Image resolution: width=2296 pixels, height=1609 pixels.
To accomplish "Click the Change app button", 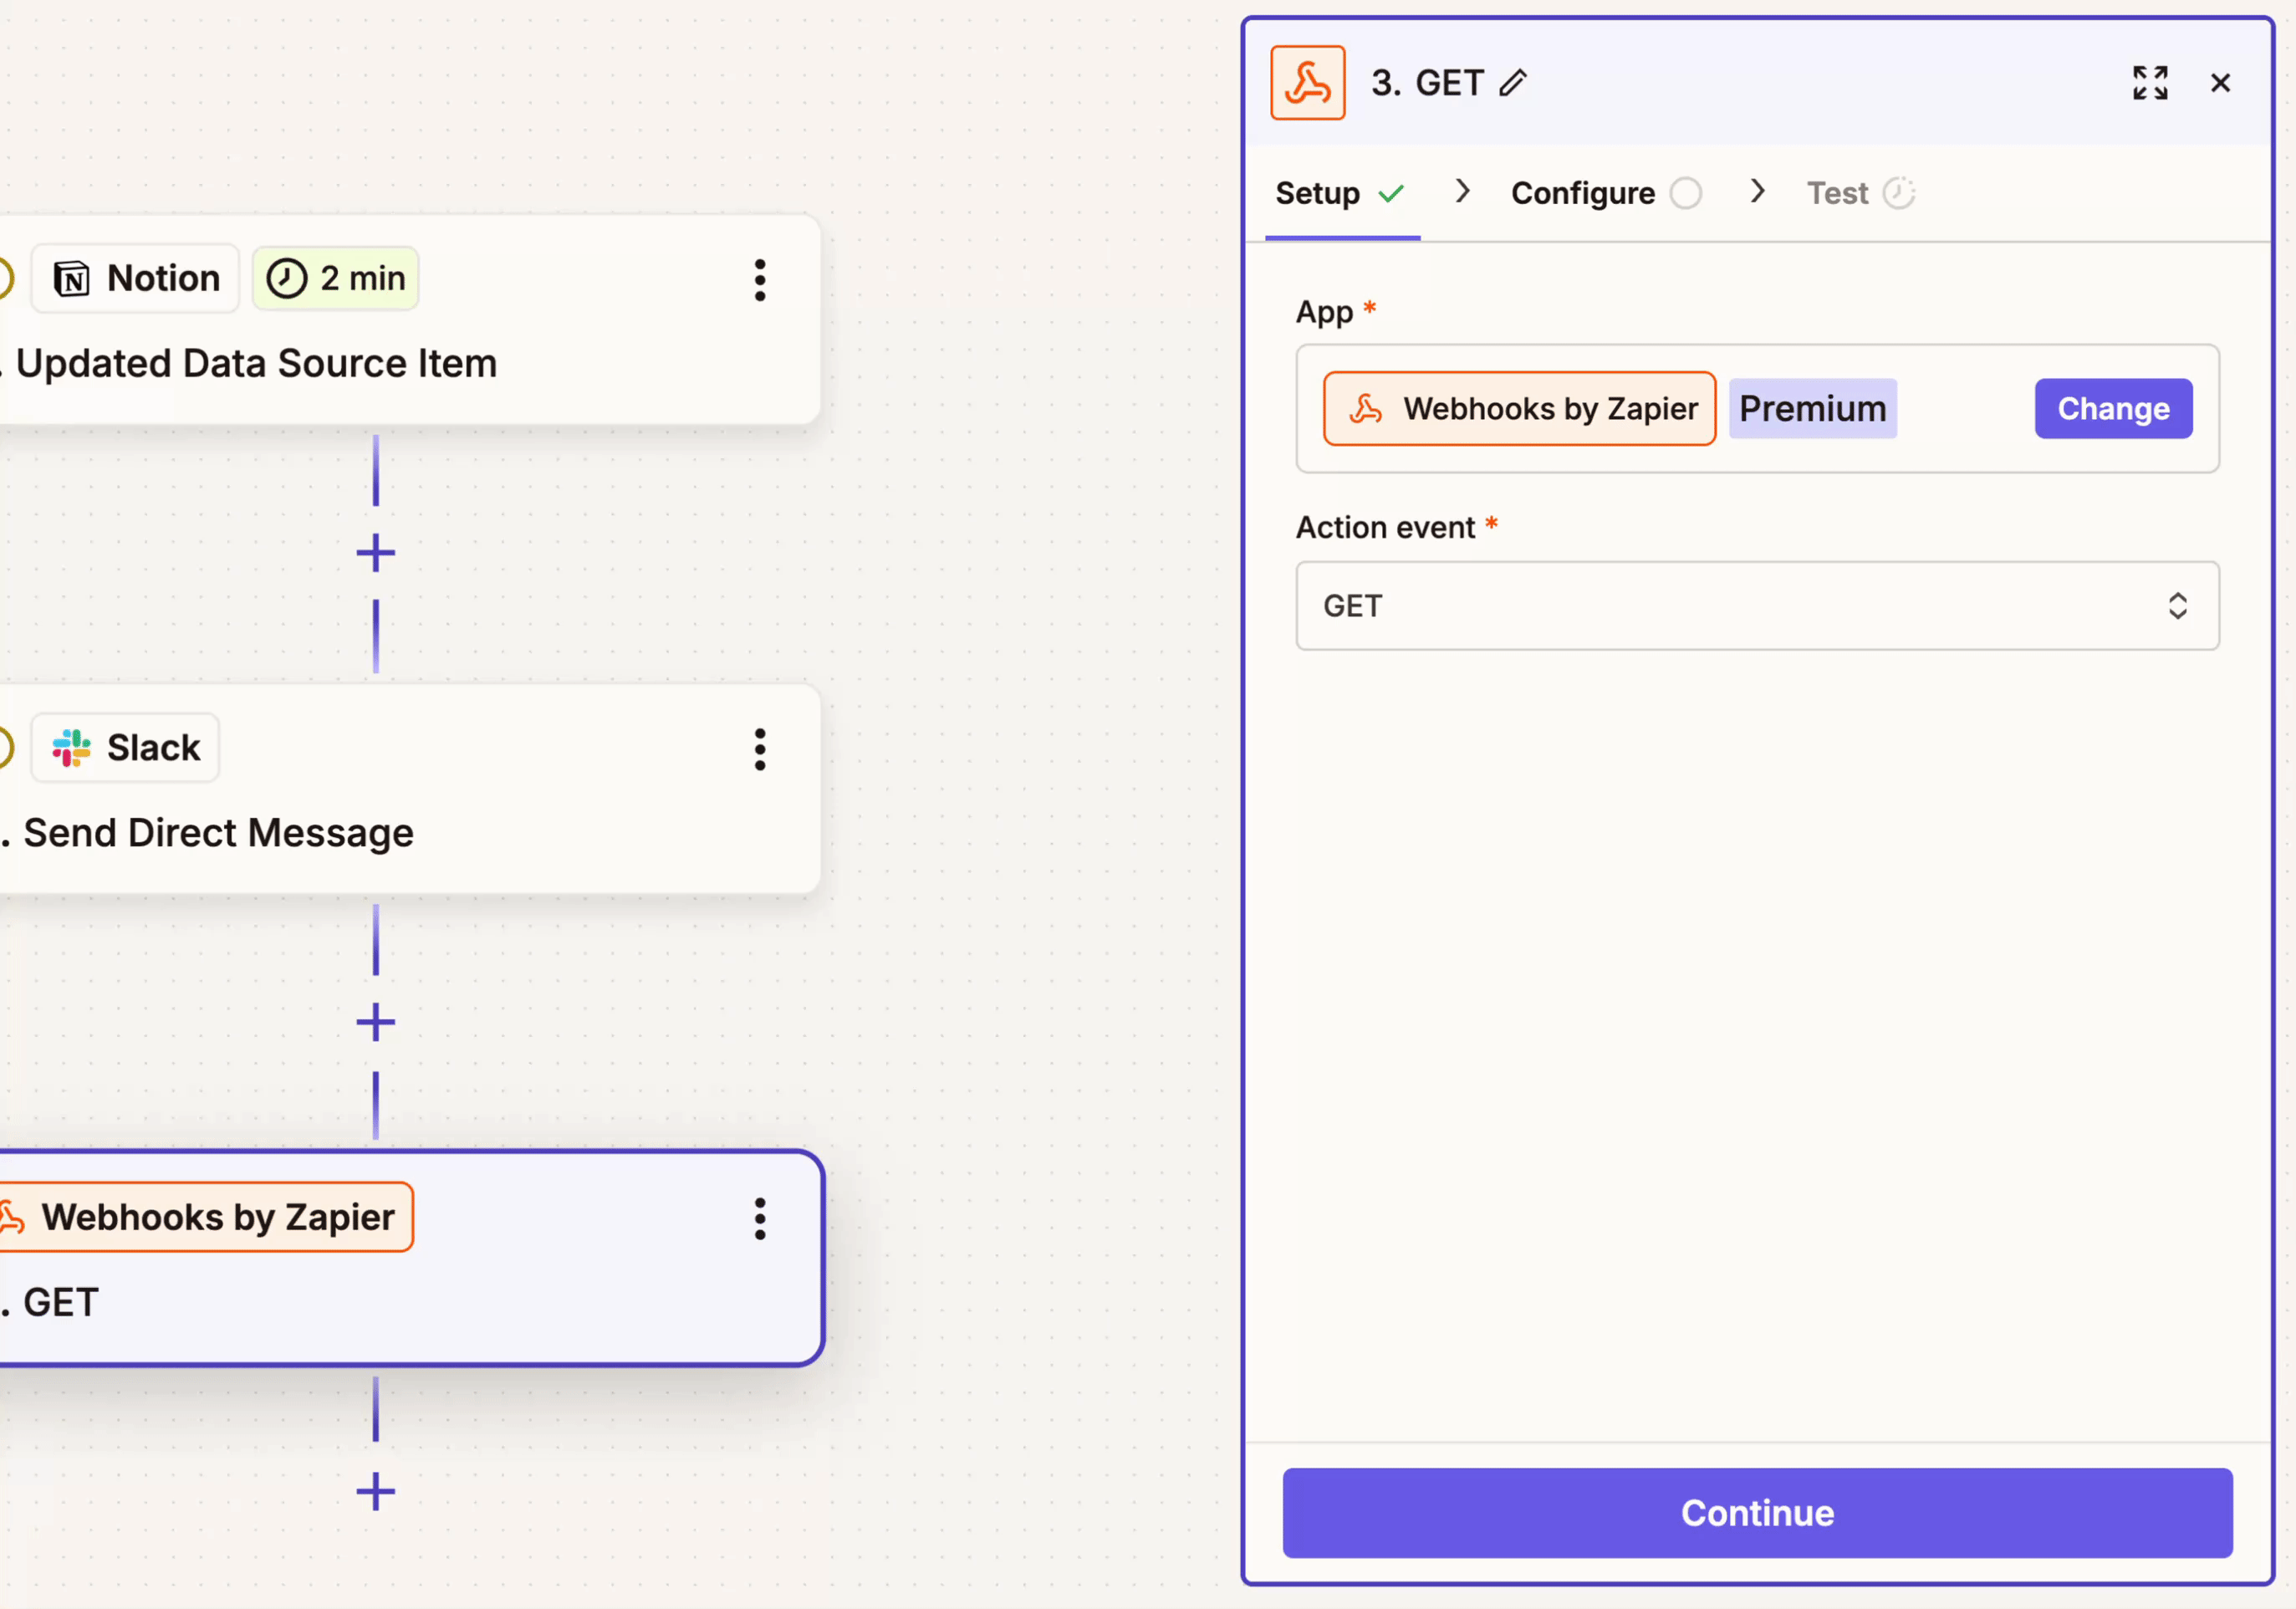I will coord(2113,408).
